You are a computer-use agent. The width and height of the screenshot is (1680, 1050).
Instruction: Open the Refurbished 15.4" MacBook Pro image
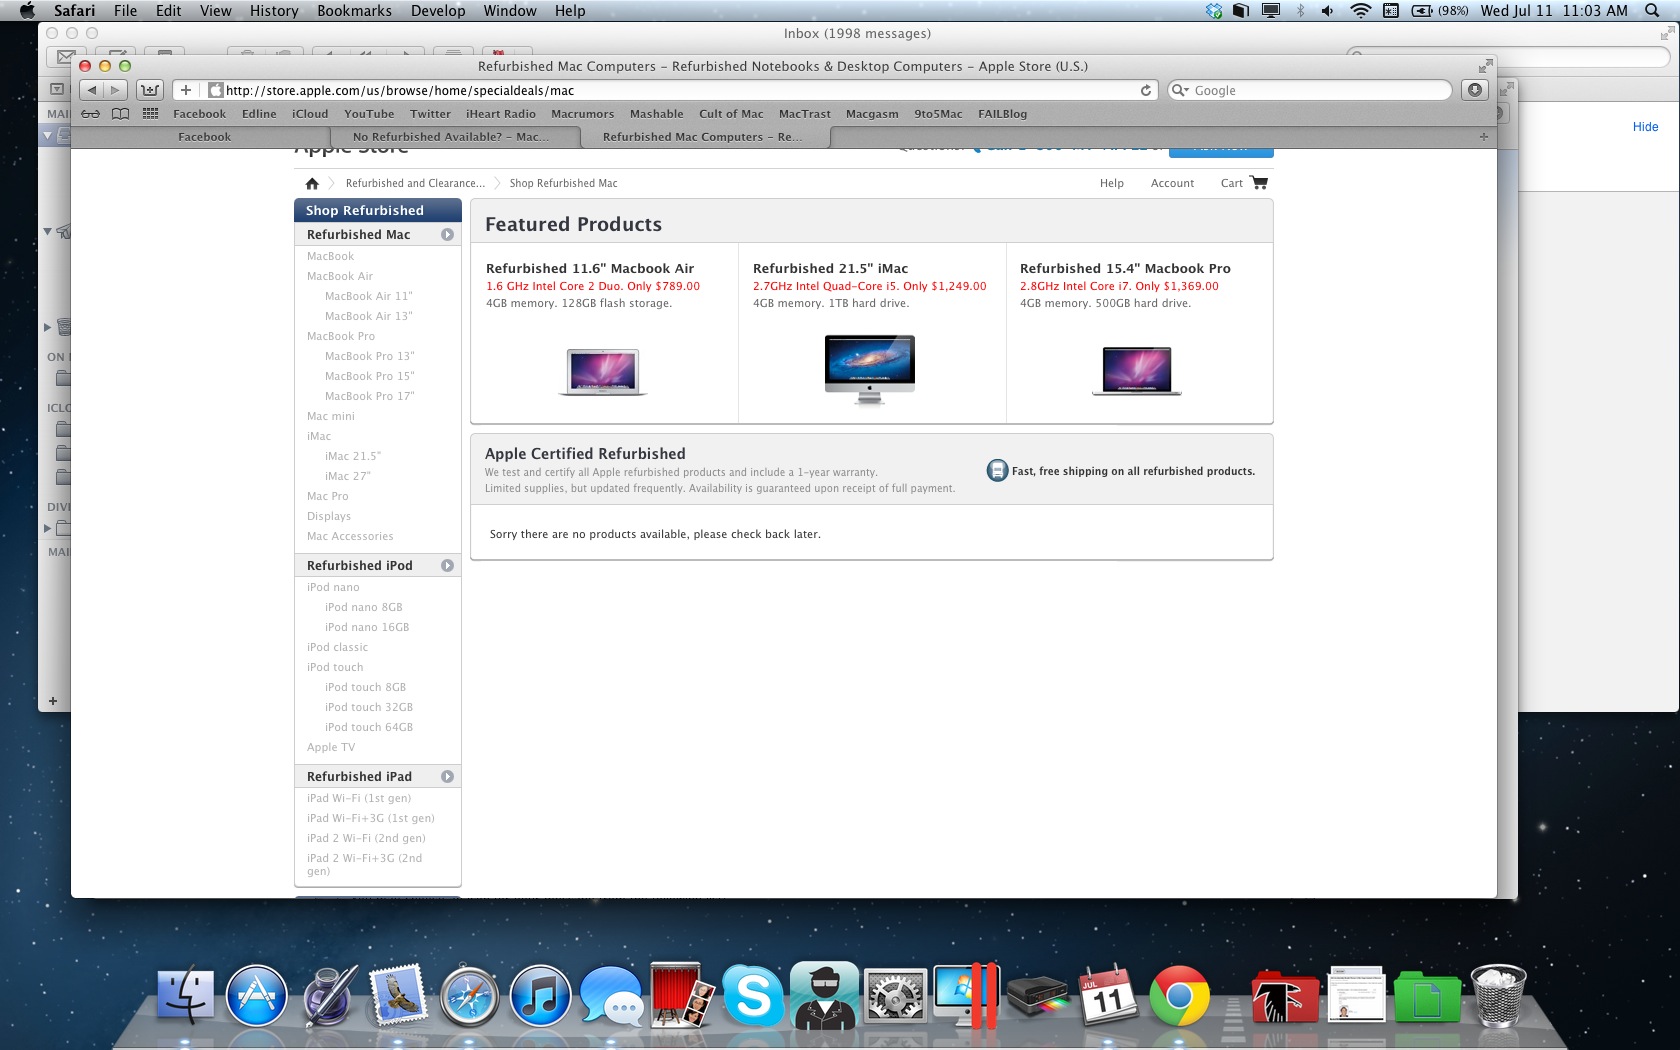1137,371
